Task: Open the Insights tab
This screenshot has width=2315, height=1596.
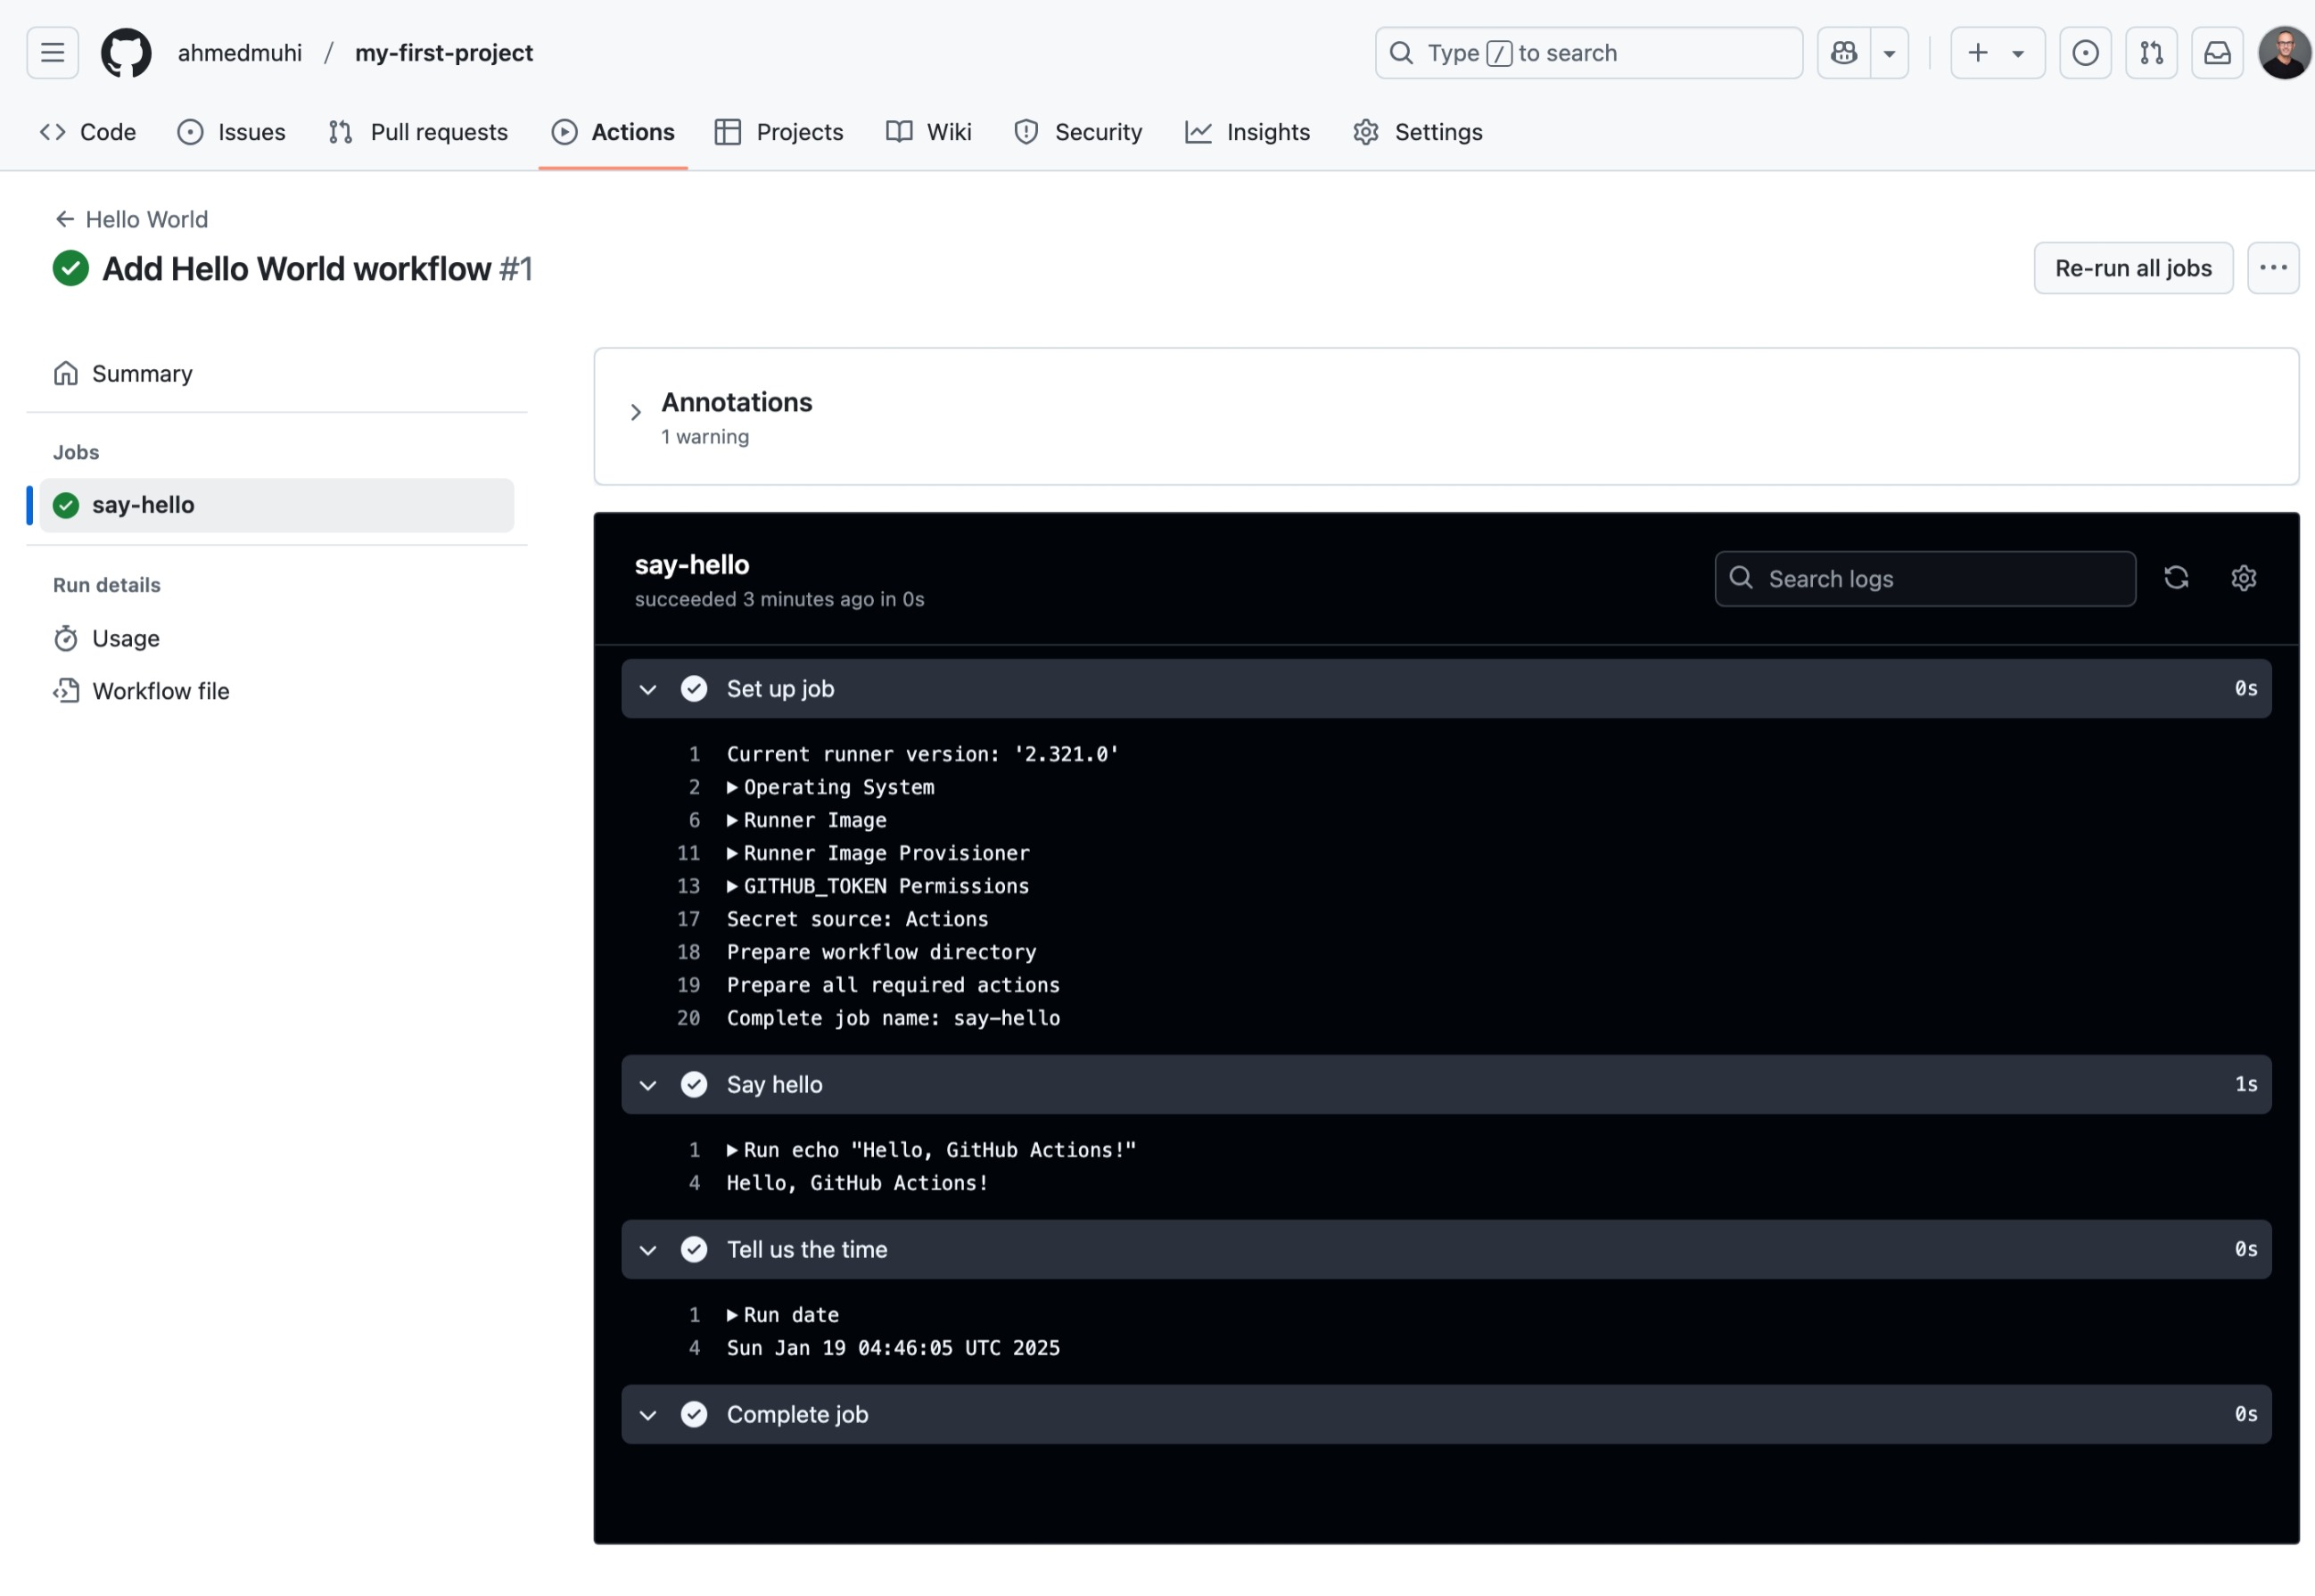Action: tap(1247, 132)
